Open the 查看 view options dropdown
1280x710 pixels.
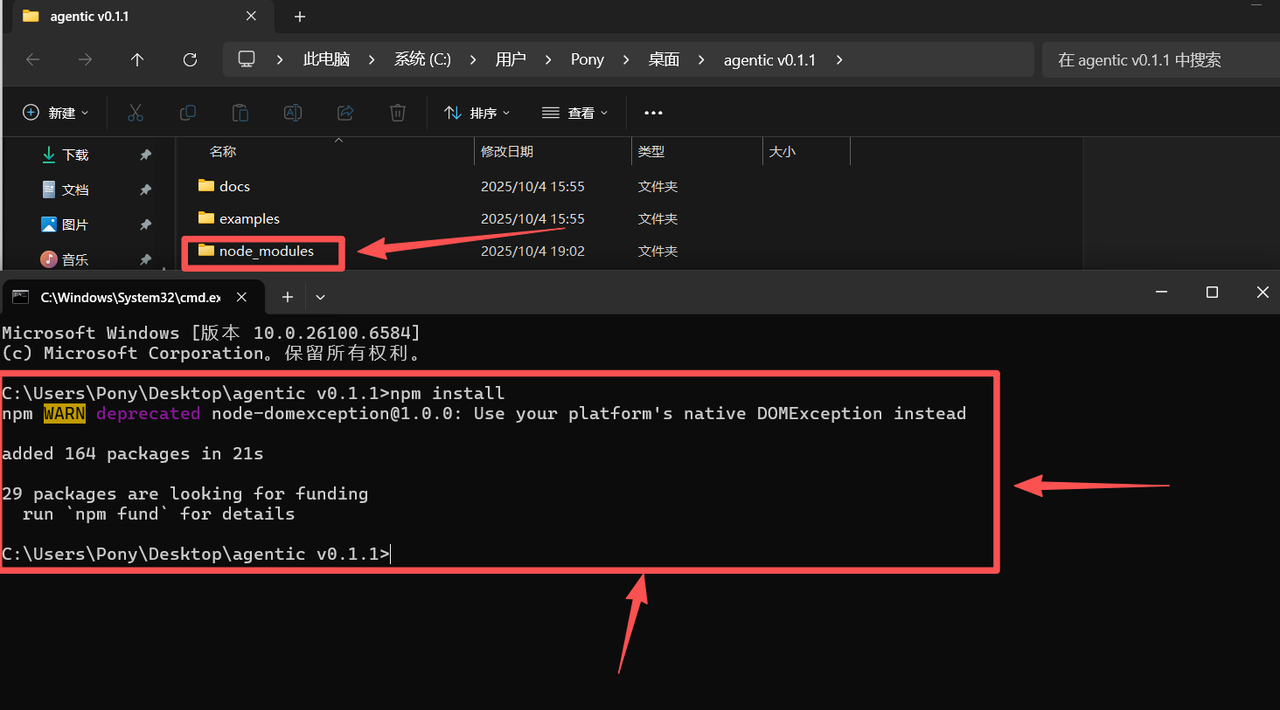pyautogui.click(x=575, y=113)
